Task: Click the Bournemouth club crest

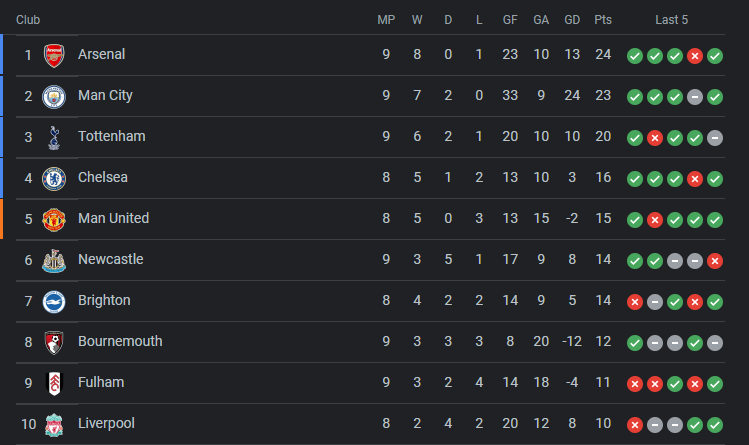Action: [54, 343]
